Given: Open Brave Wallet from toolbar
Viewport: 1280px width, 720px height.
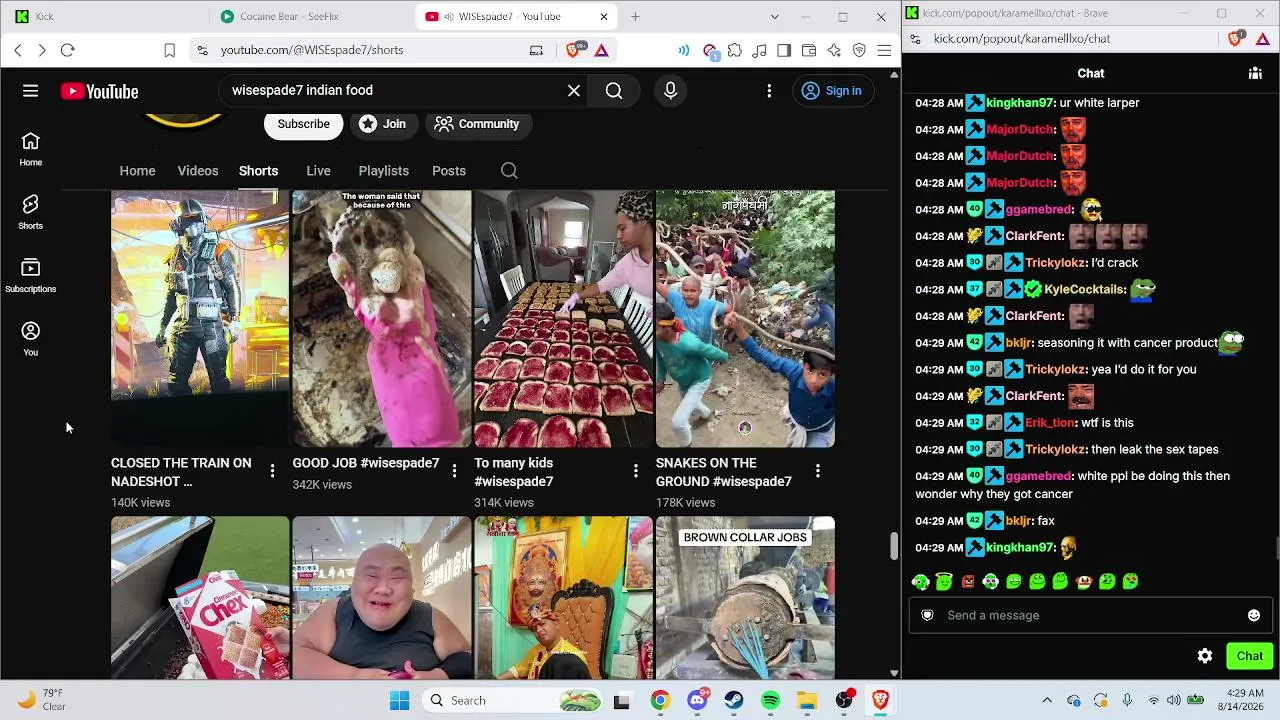Looking at the screenshot, I should pos(809,50).
